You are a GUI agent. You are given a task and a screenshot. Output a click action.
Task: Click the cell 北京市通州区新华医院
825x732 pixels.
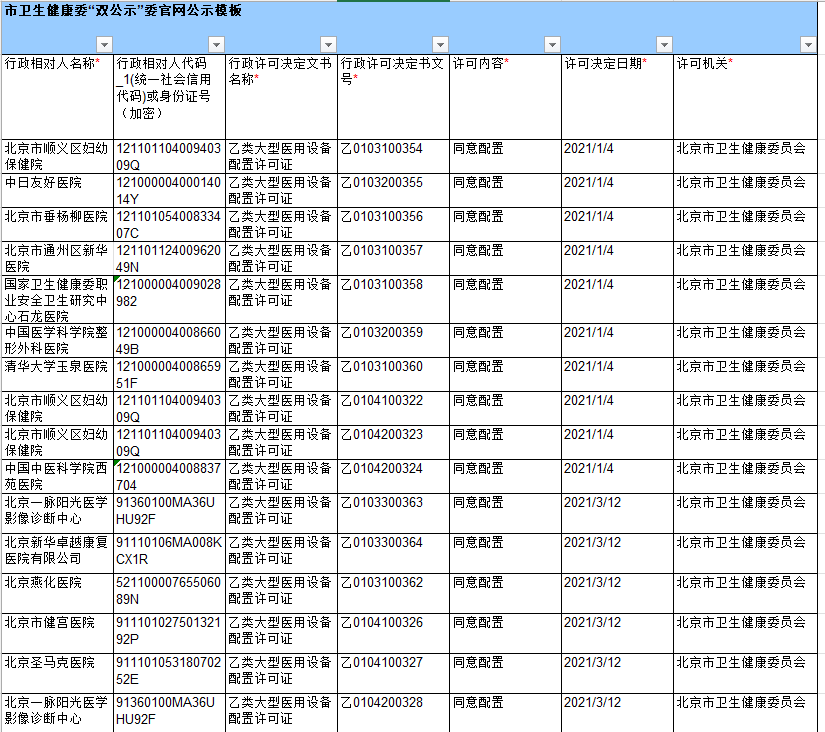click(57, 258)
